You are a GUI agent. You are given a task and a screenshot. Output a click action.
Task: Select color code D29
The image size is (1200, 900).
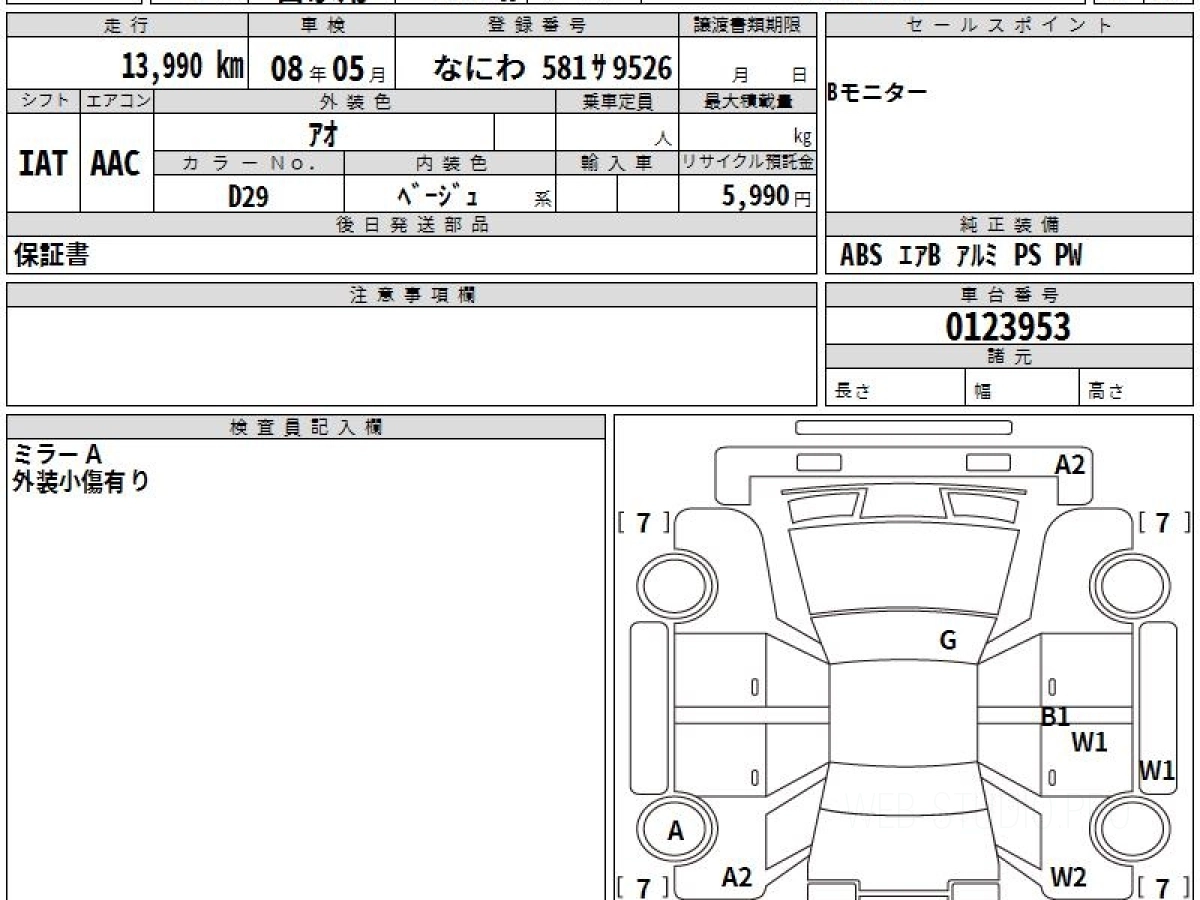248,196
